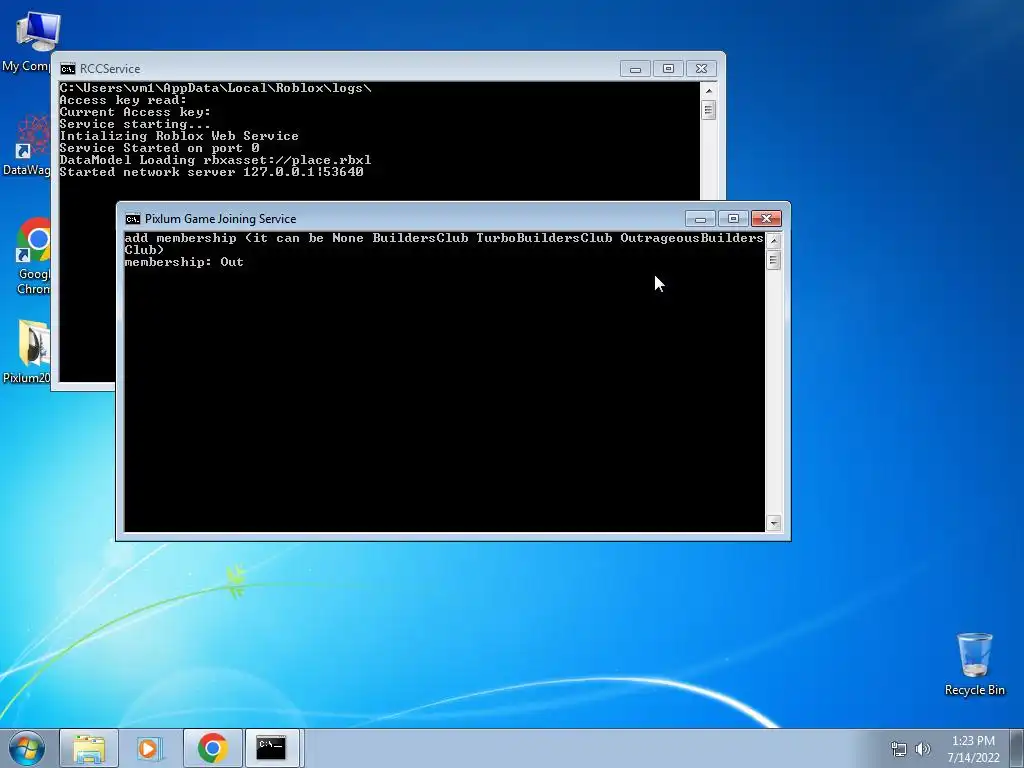The image size is (1024, 768).
Task: Open the Recycle Bin desktop icon
Action: click(974, 664)
